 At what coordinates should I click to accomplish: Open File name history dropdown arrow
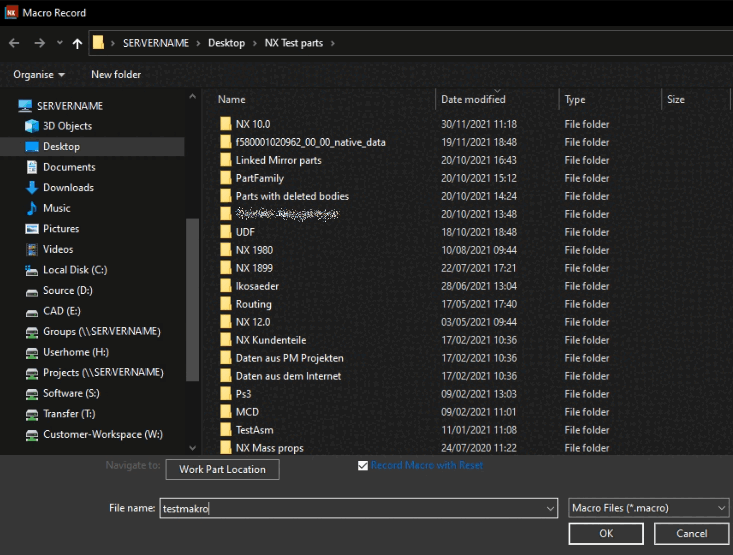click(551, 508)
